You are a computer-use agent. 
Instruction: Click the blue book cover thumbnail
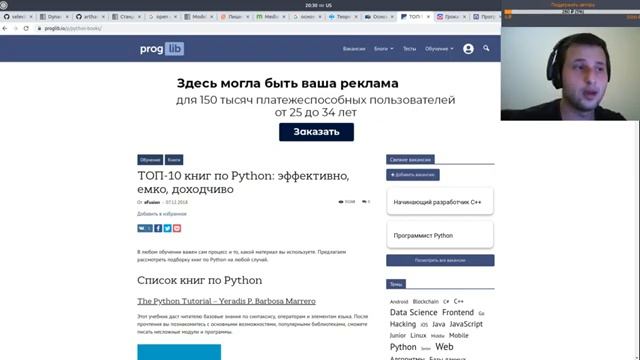click(x=179, y=352)
